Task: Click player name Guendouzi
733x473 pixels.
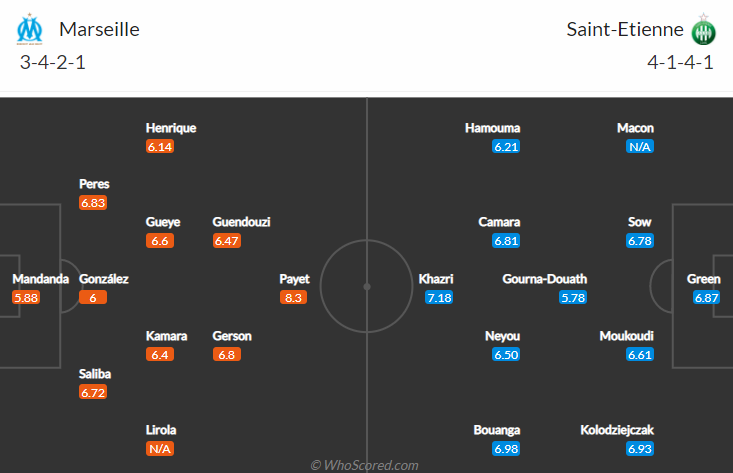Action: click(x=241, y=222)
